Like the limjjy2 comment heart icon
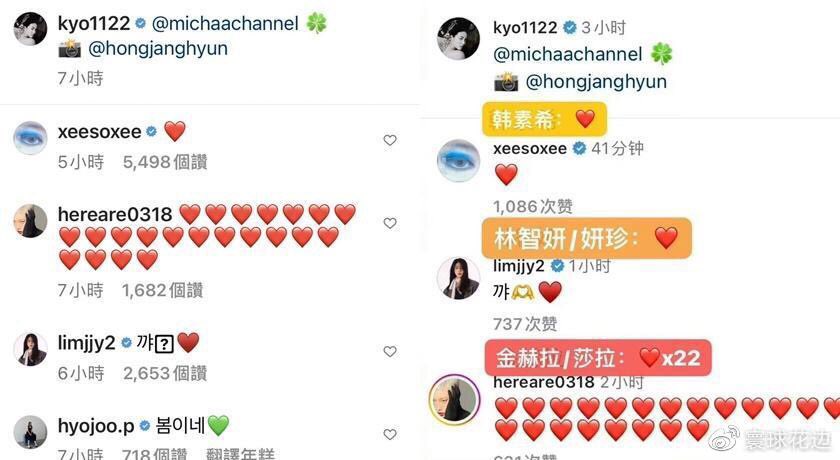Viewport: 840px width, 460px height. click(390, 352)
